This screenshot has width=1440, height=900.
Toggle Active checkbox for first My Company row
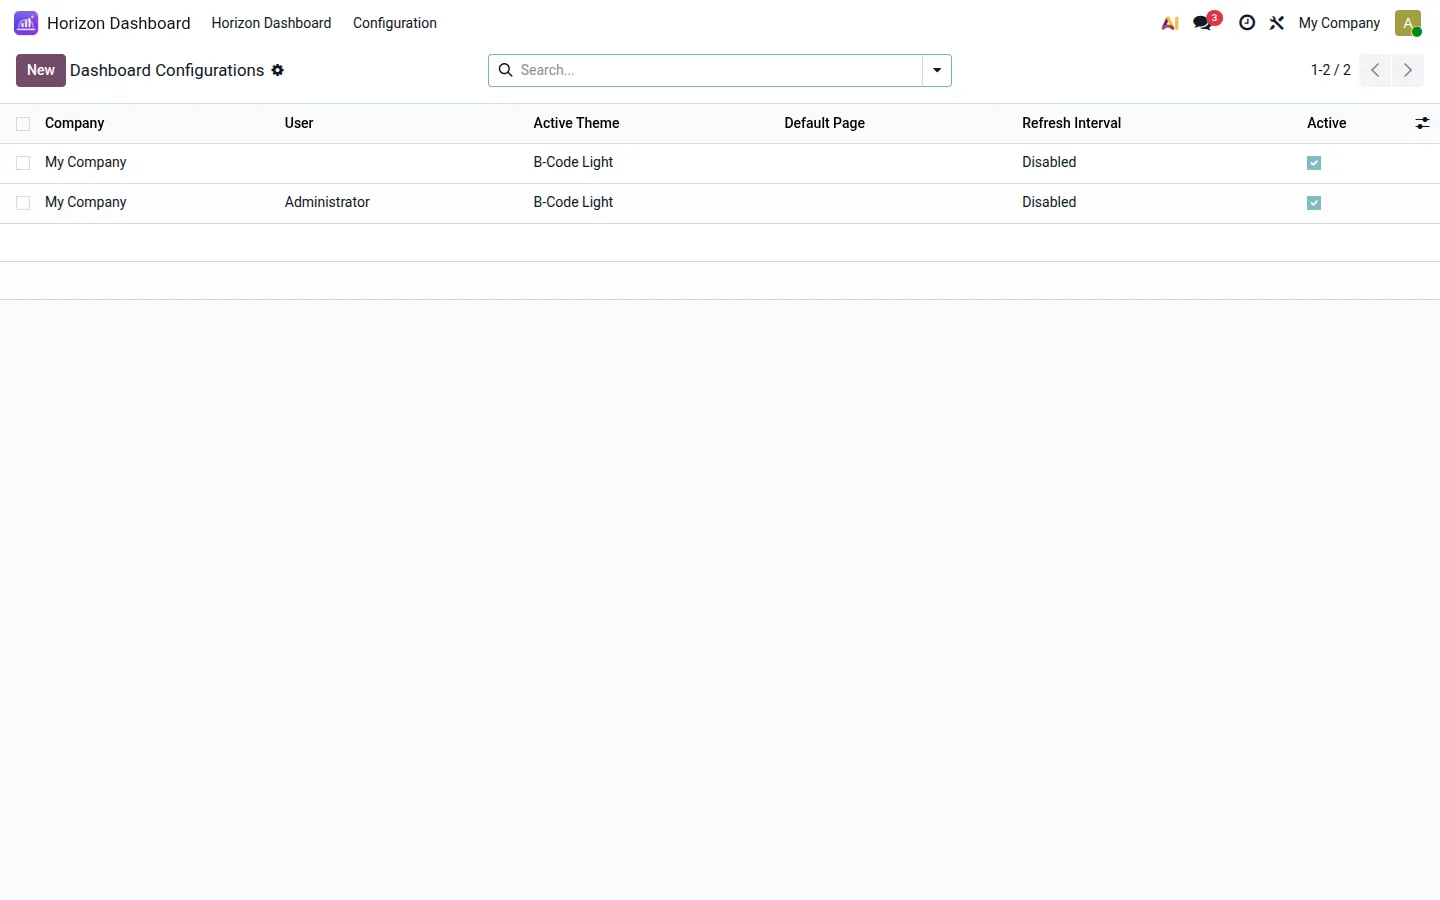click(x=1314, y=163)
